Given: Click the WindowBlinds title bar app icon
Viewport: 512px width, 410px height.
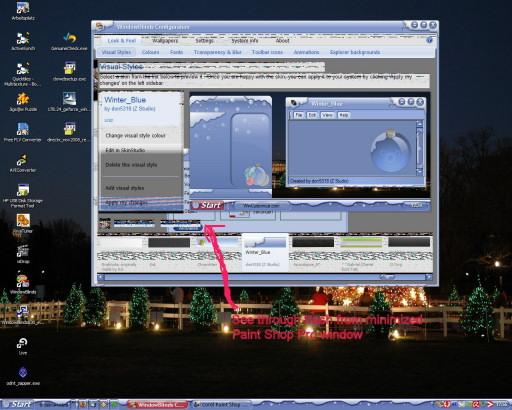Looking at the screenshot, I should (100, 26).
